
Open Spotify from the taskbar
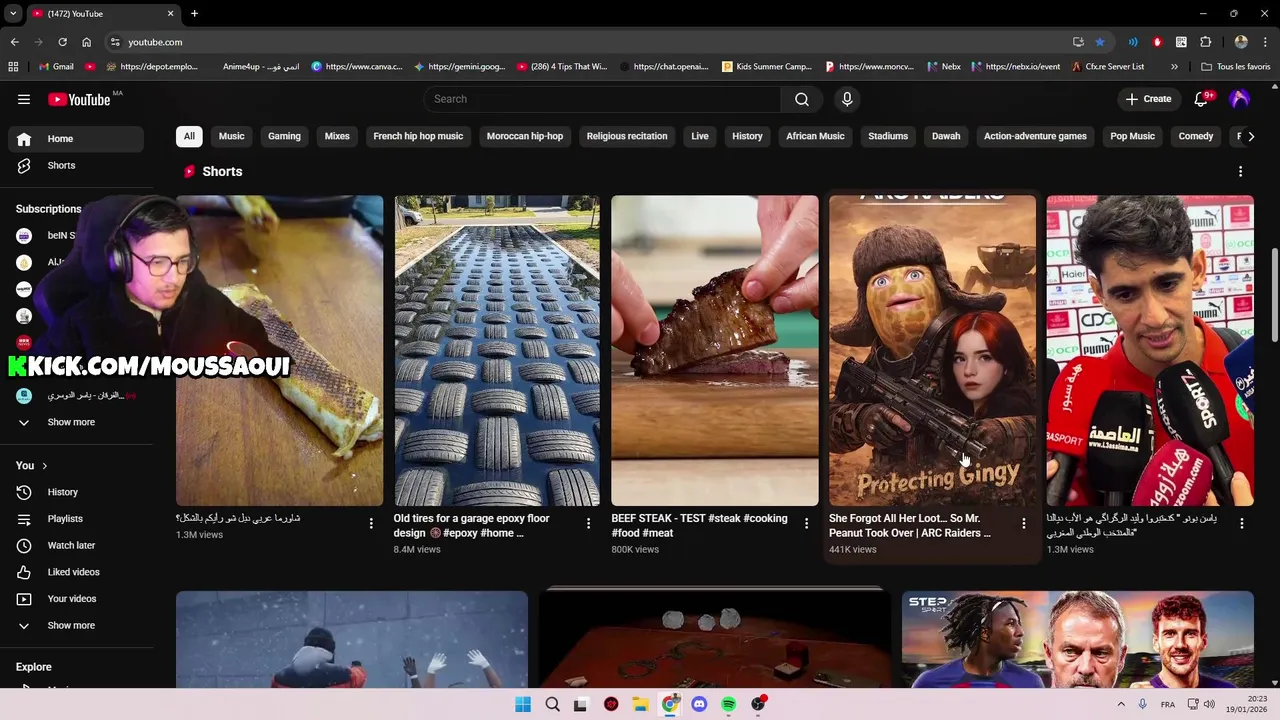pos(728,704)
